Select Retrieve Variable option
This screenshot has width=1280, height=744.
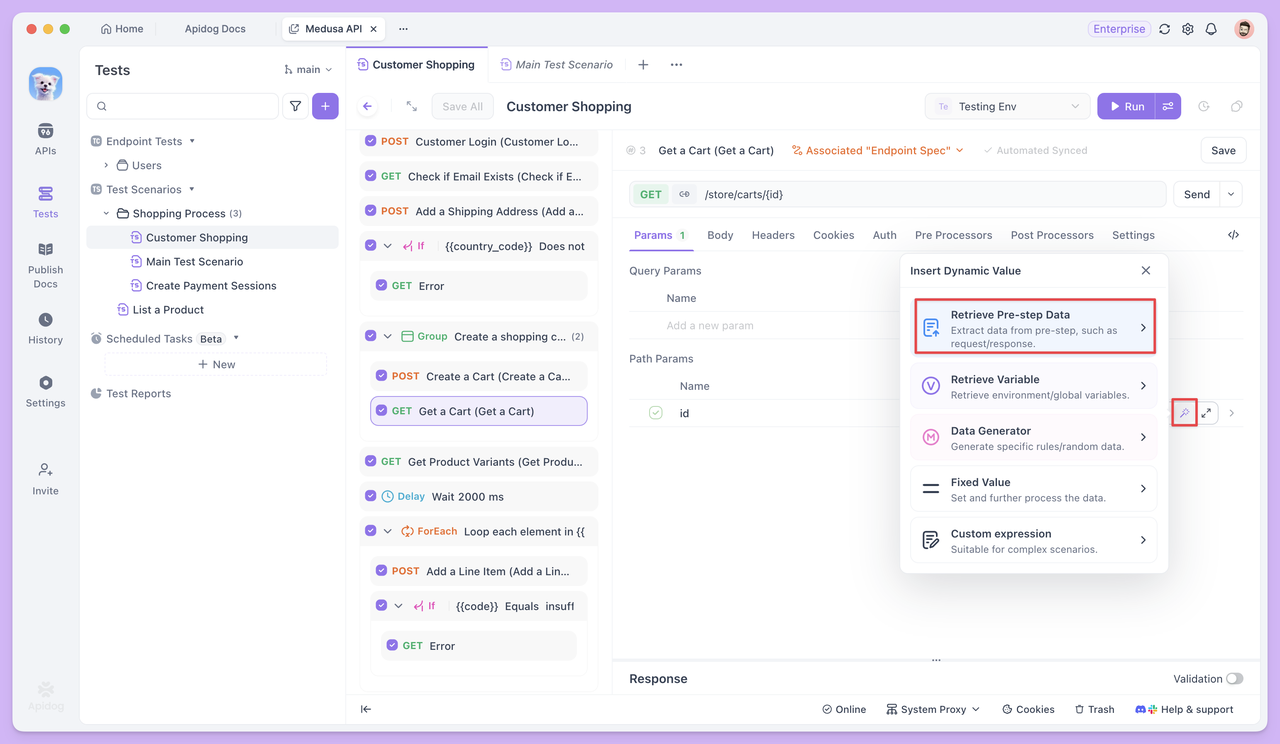coord(1033,386)
